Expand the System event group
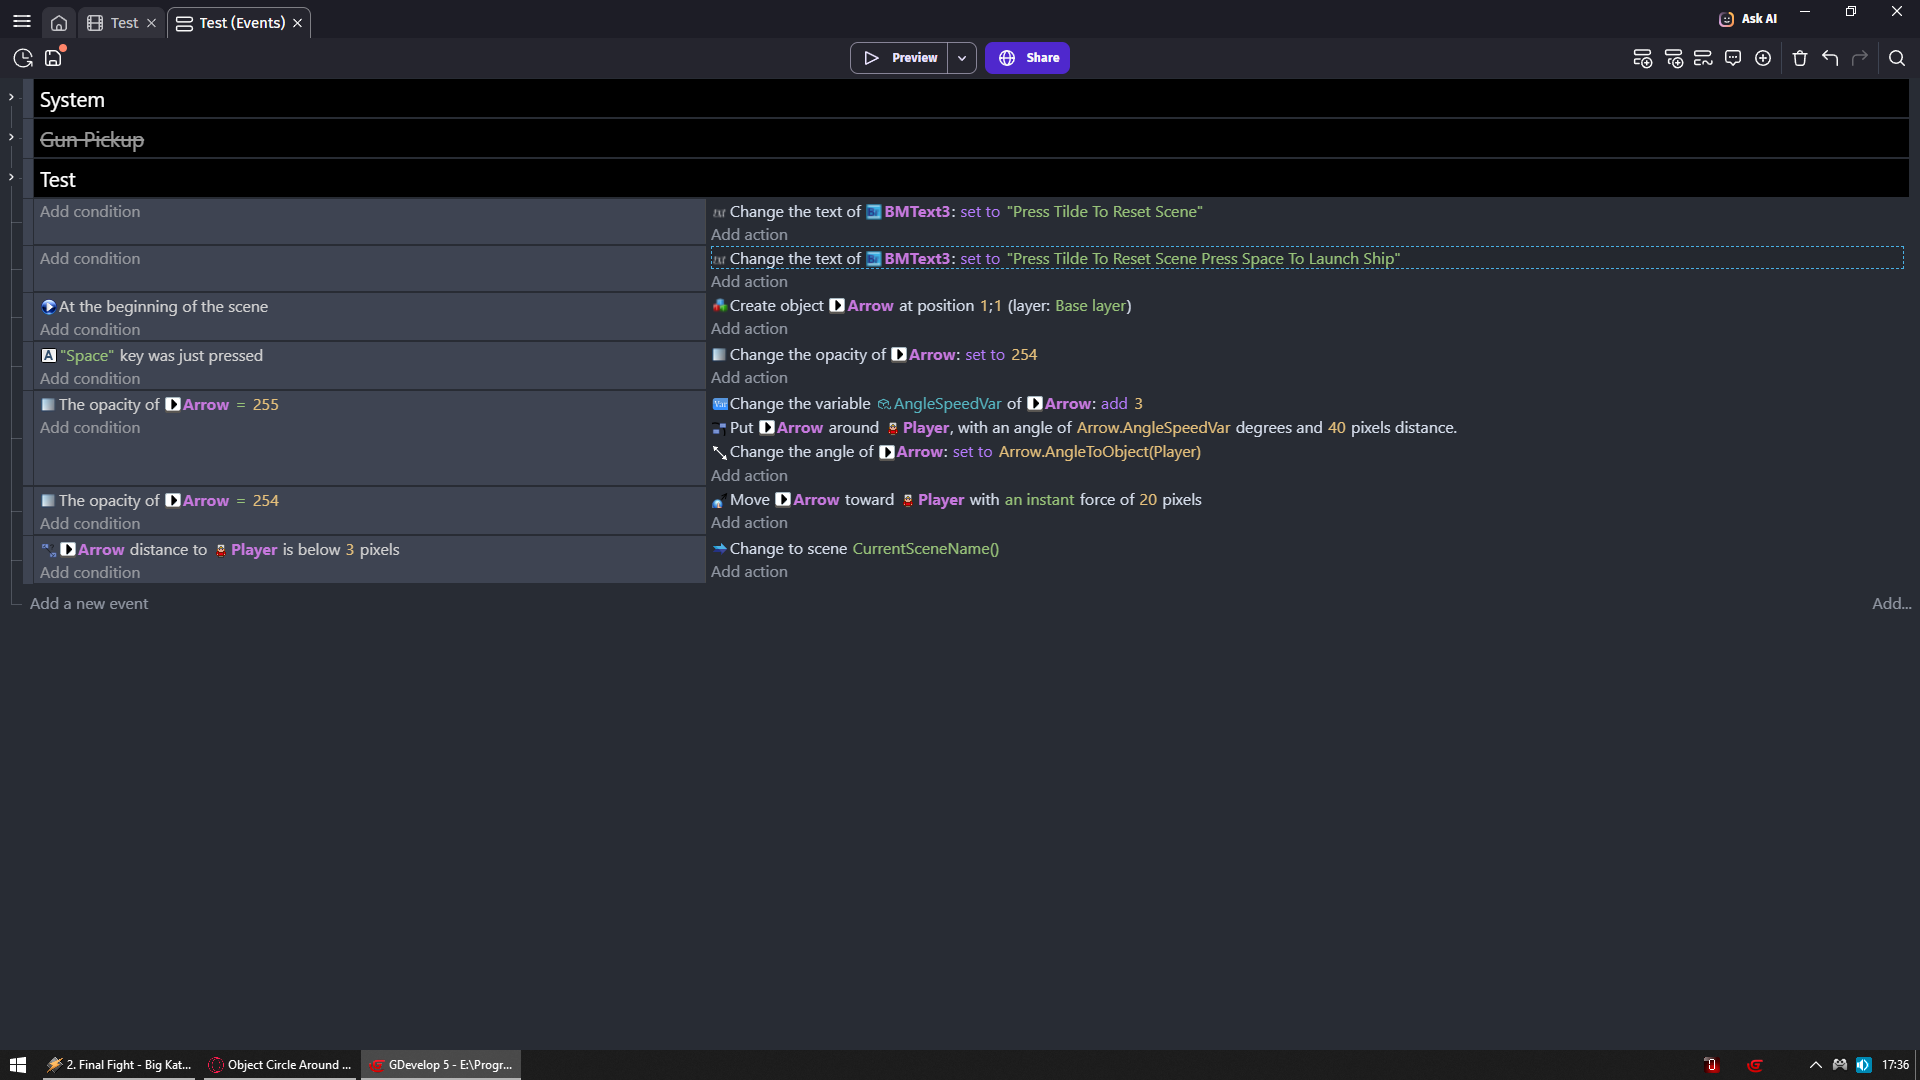Screen dimensions: 1920x1080 pyautogui.click(x=11, y=97)
